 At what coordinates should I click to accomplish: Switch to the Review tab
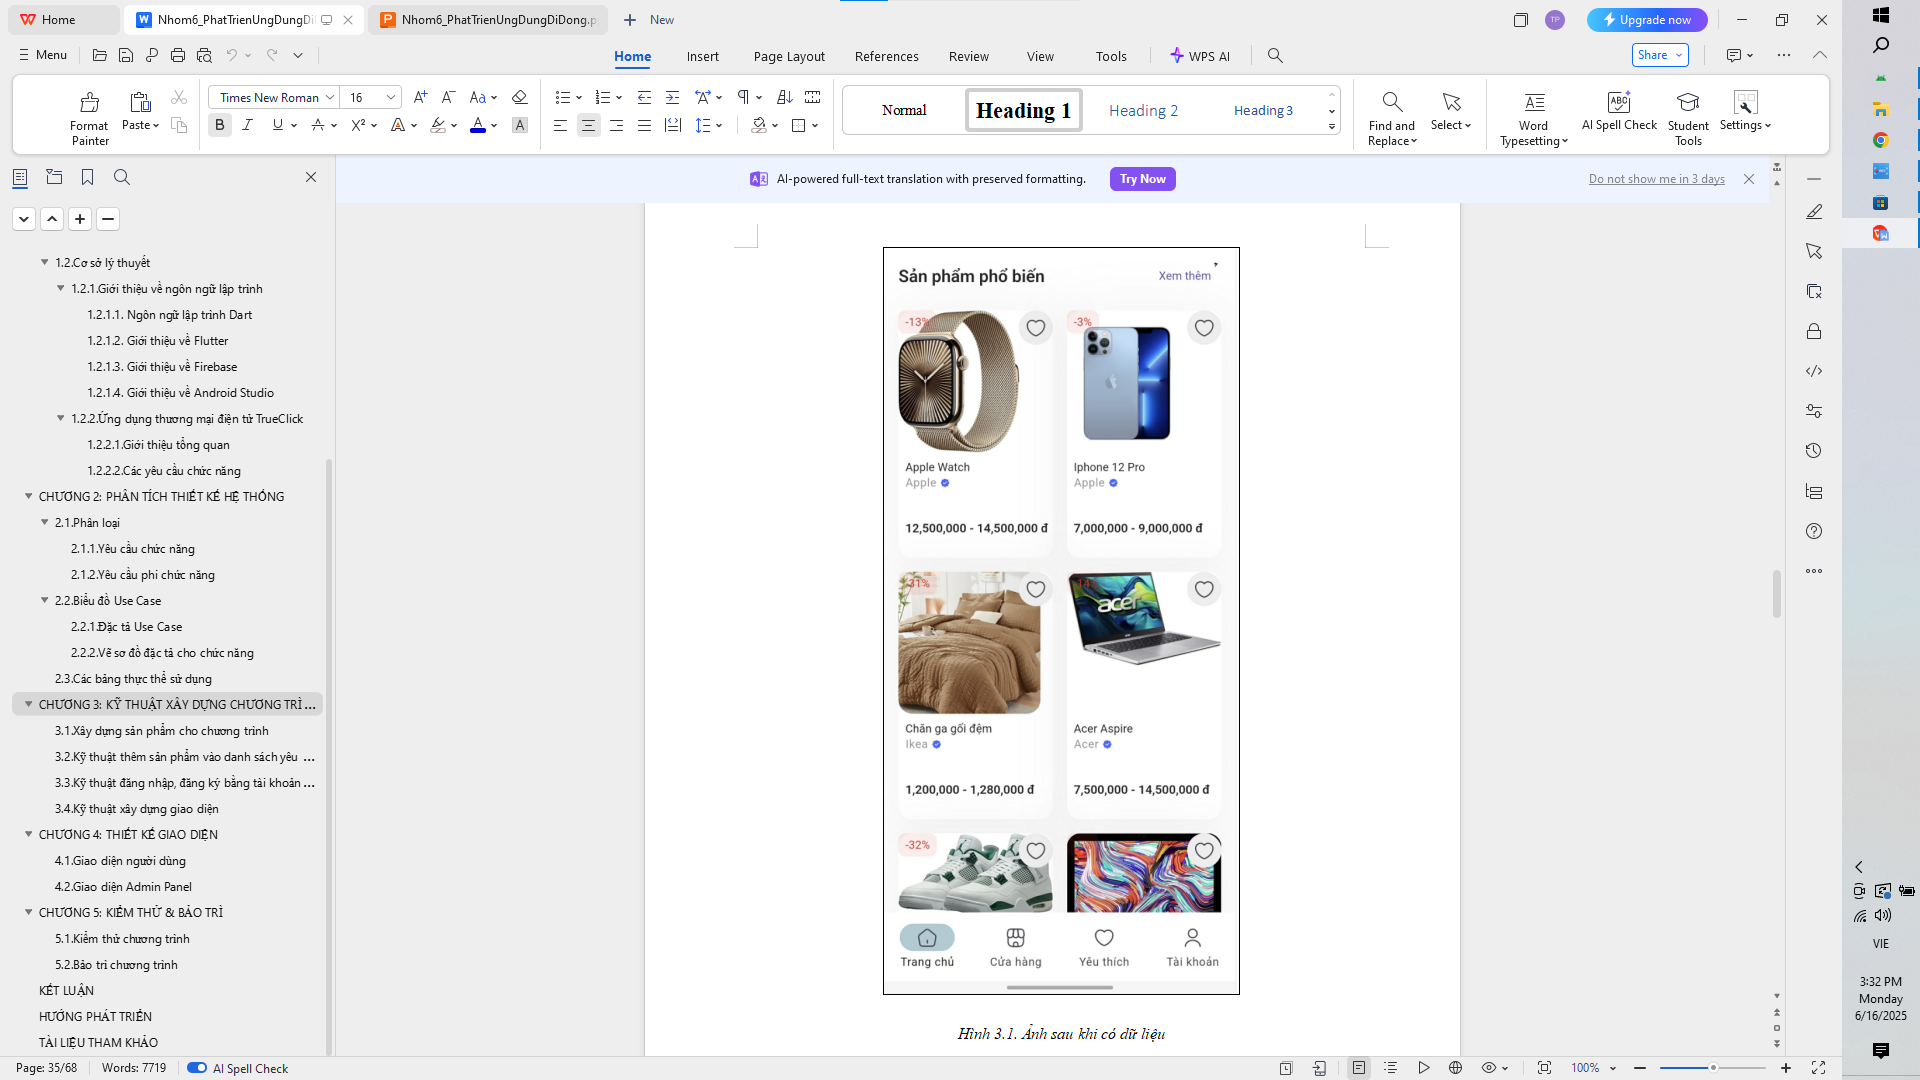[968, 56]
